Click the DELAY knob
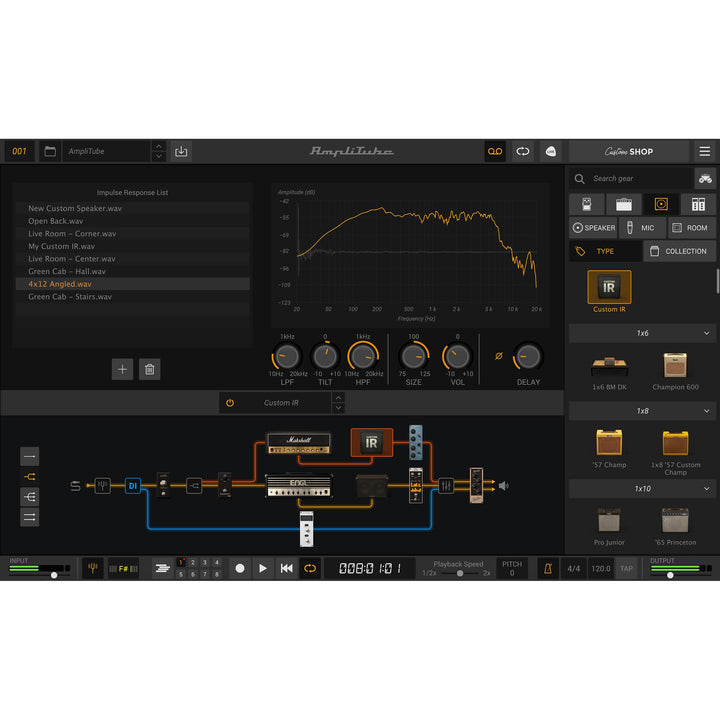This screenshot has height=720, width=720. click(x=528, y=356)
